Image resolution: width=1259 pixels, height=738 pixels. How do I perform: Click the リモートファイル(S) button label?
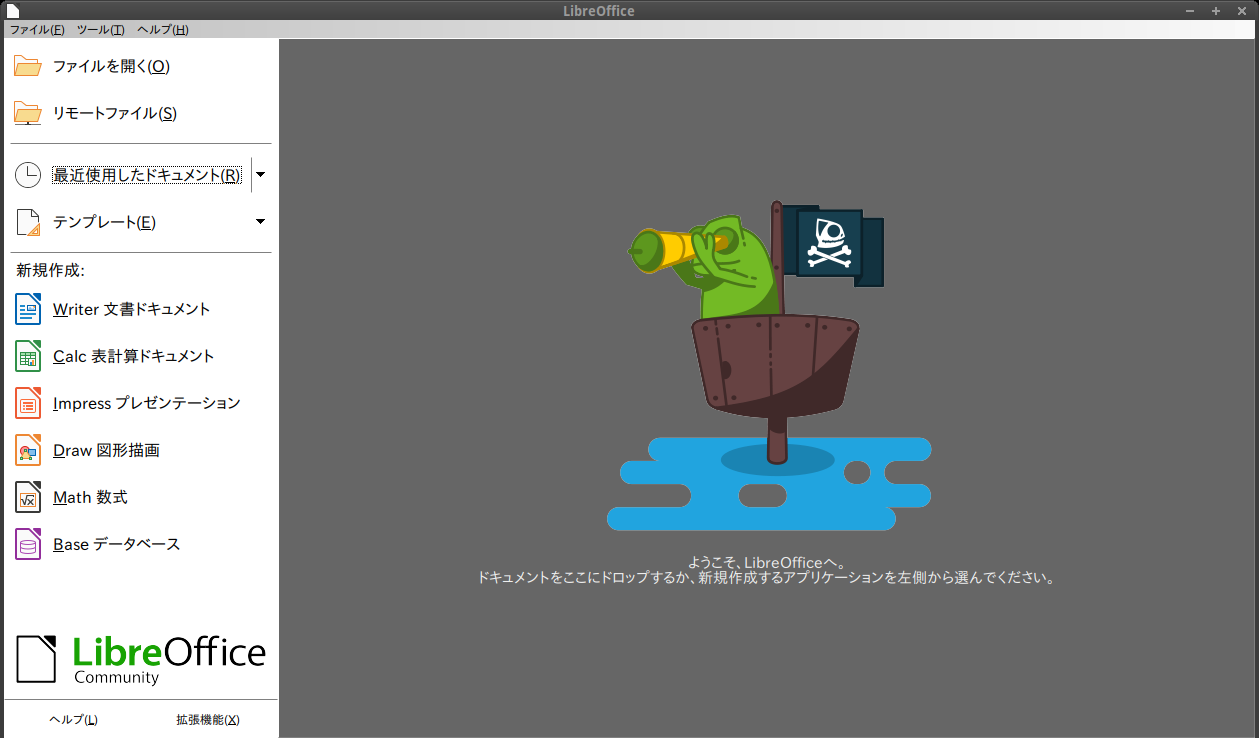tap(115, 114)
